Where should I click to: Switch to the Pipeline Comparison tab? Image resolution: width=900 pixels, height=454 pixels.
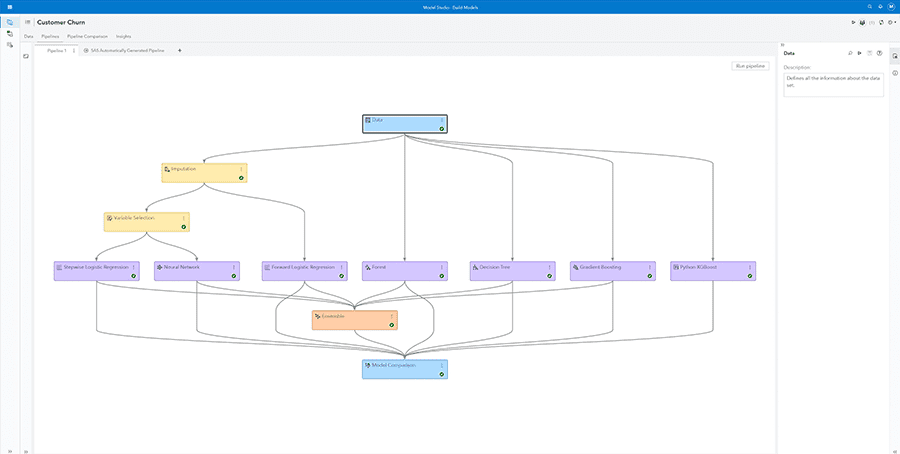pyautogui.click(x=87, y=36)
